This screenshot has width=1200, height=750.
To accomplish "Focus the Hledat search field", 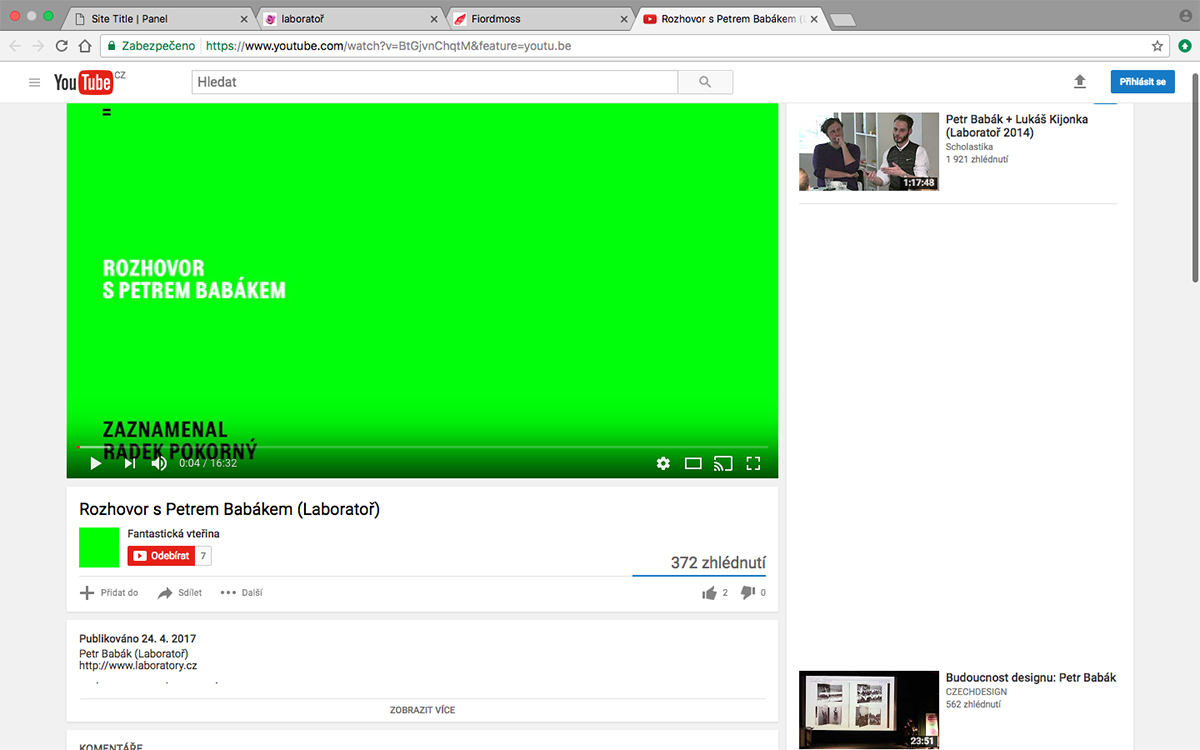I will tap(435, 82).
